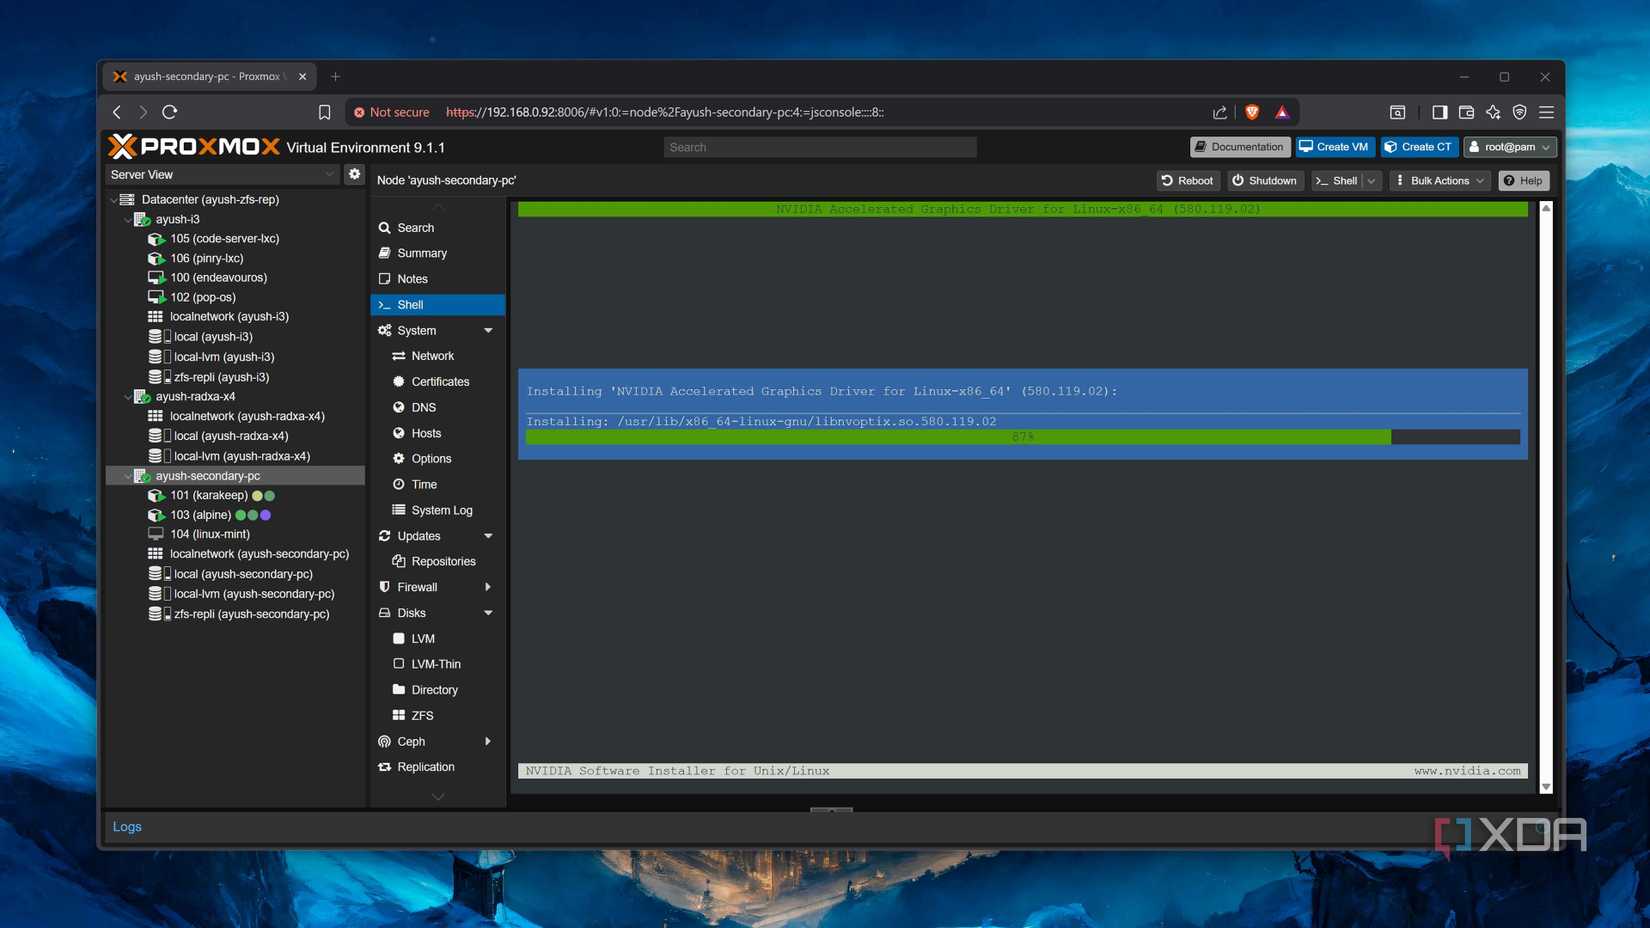Select the Shell menu item
Viewport: 1650px width, 928px height.
tap(438, 305)
